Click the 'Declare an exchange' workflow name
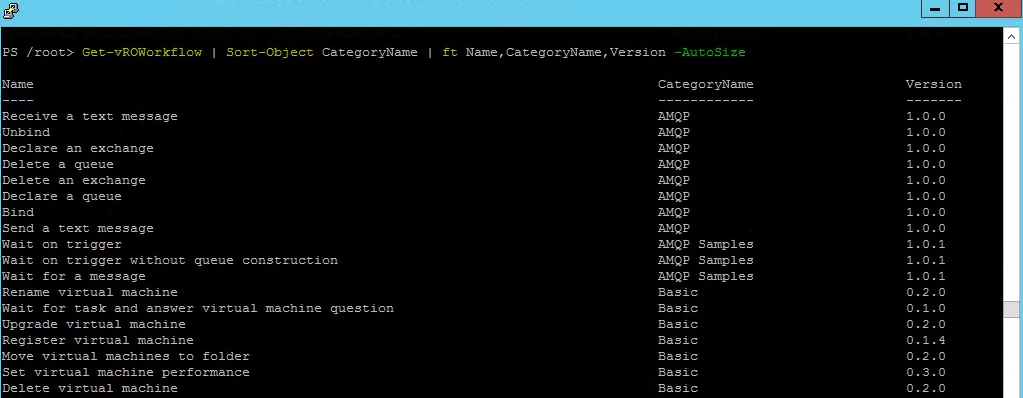This screenshot has height=398, width=1023. tap(78, 148)
